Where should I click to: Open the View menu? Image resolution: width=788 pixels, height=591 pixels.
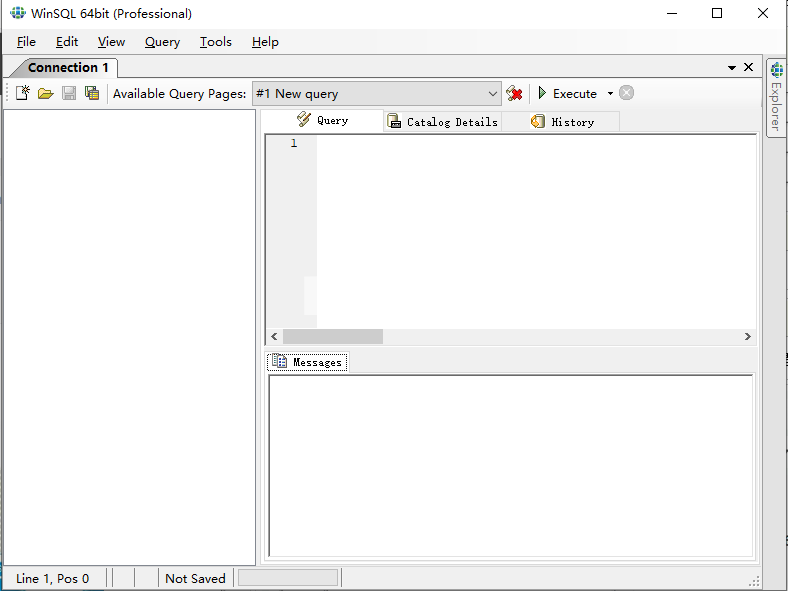pos(111,42)
